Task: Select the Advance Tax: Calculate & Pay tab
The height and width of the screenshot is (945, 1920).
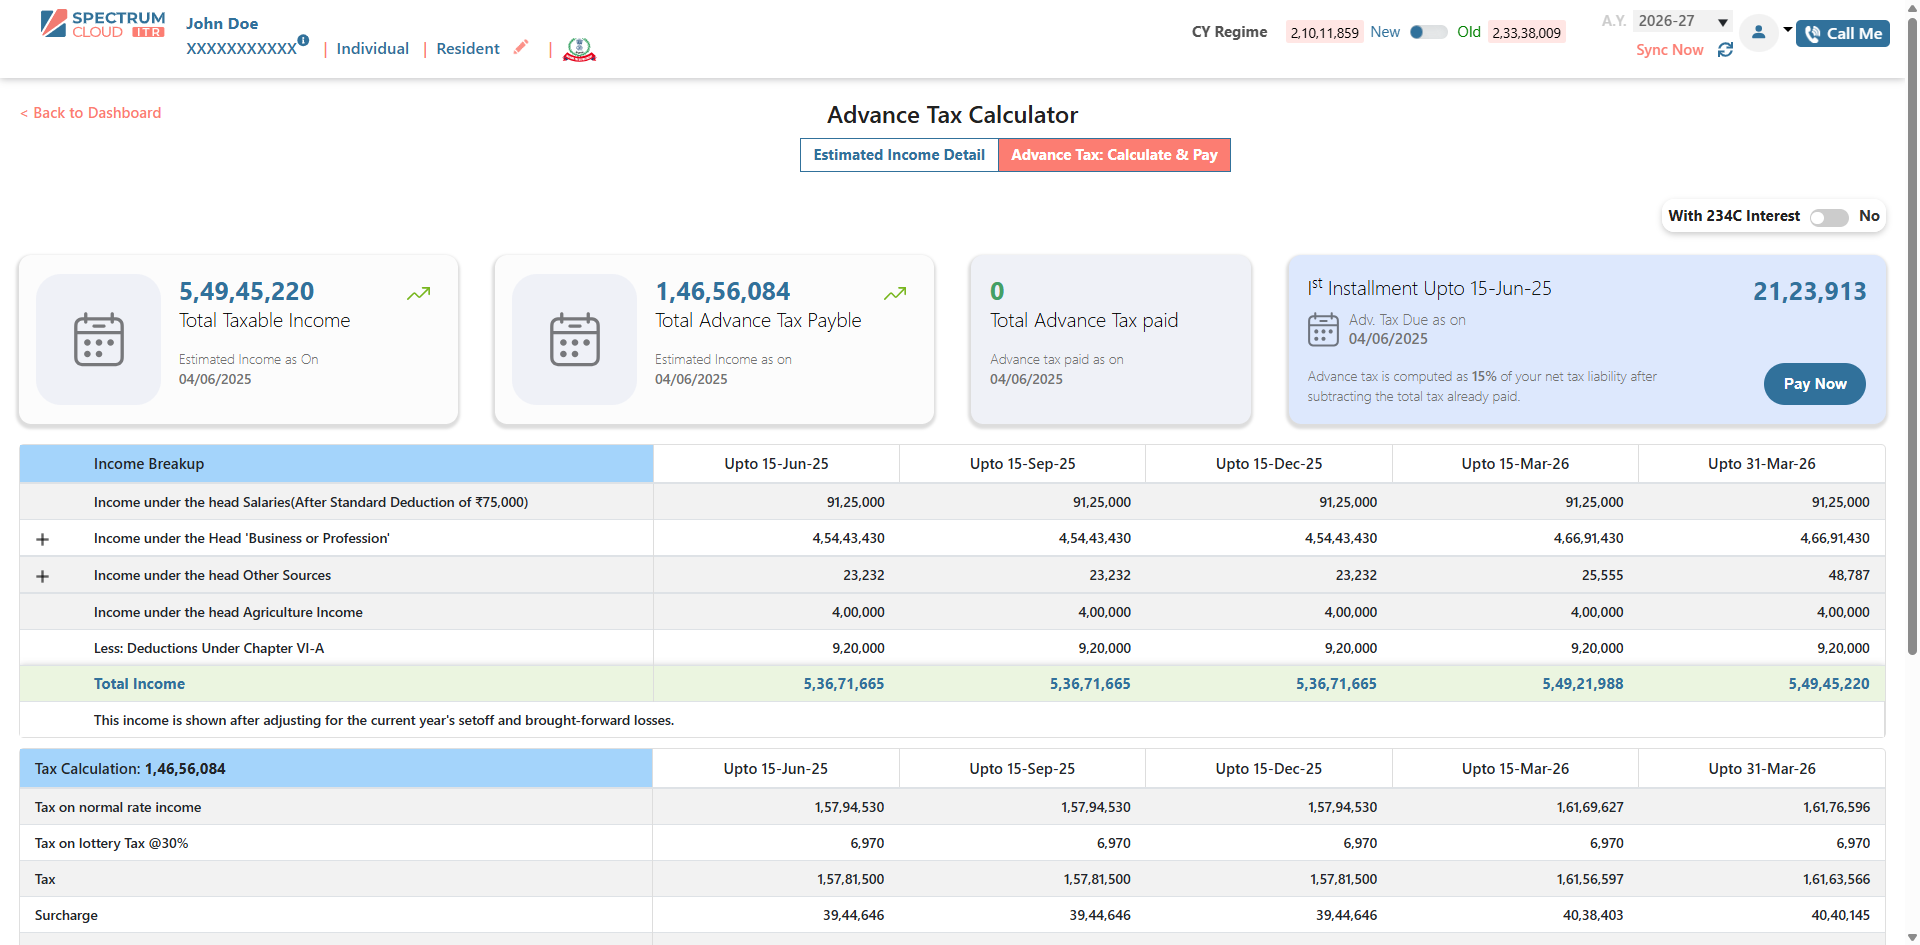Action: 1114,155
